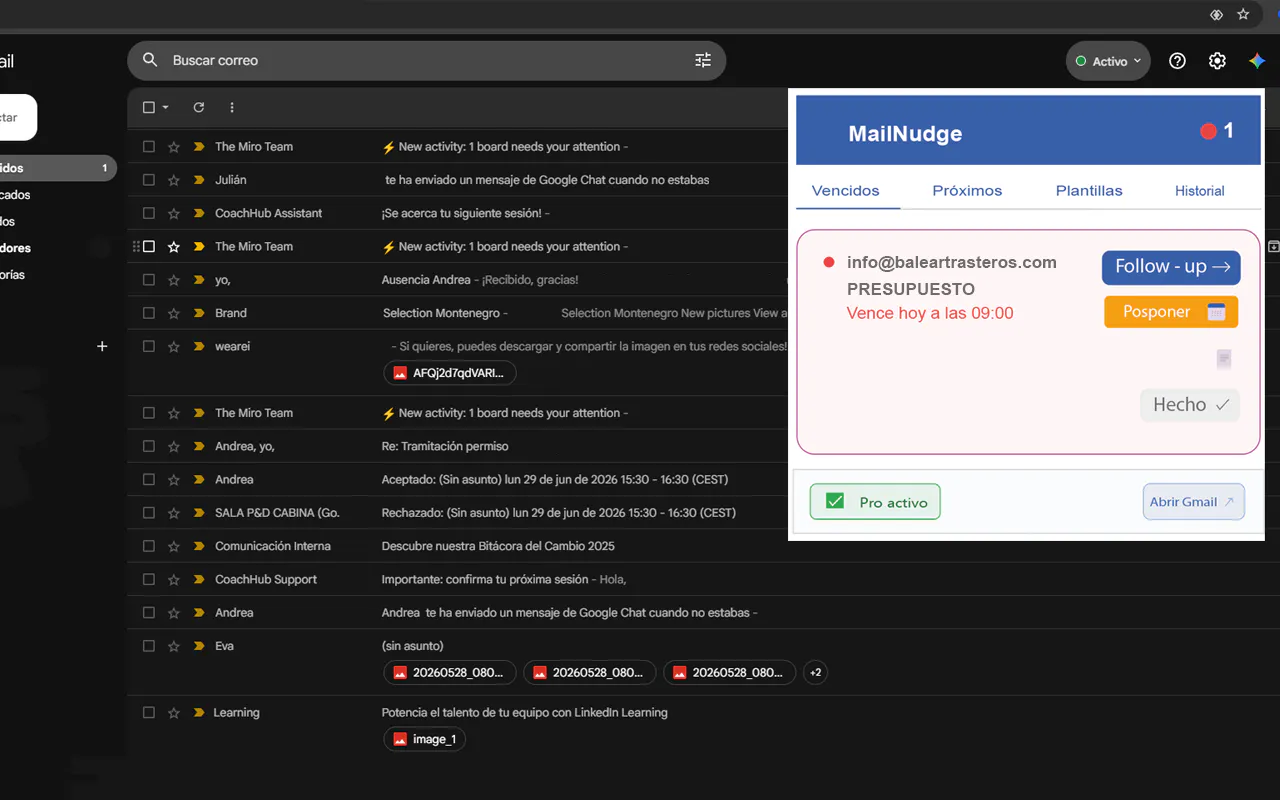
Task: Click the search magnifier icon in Buscar correo
Action: point(150,60)
